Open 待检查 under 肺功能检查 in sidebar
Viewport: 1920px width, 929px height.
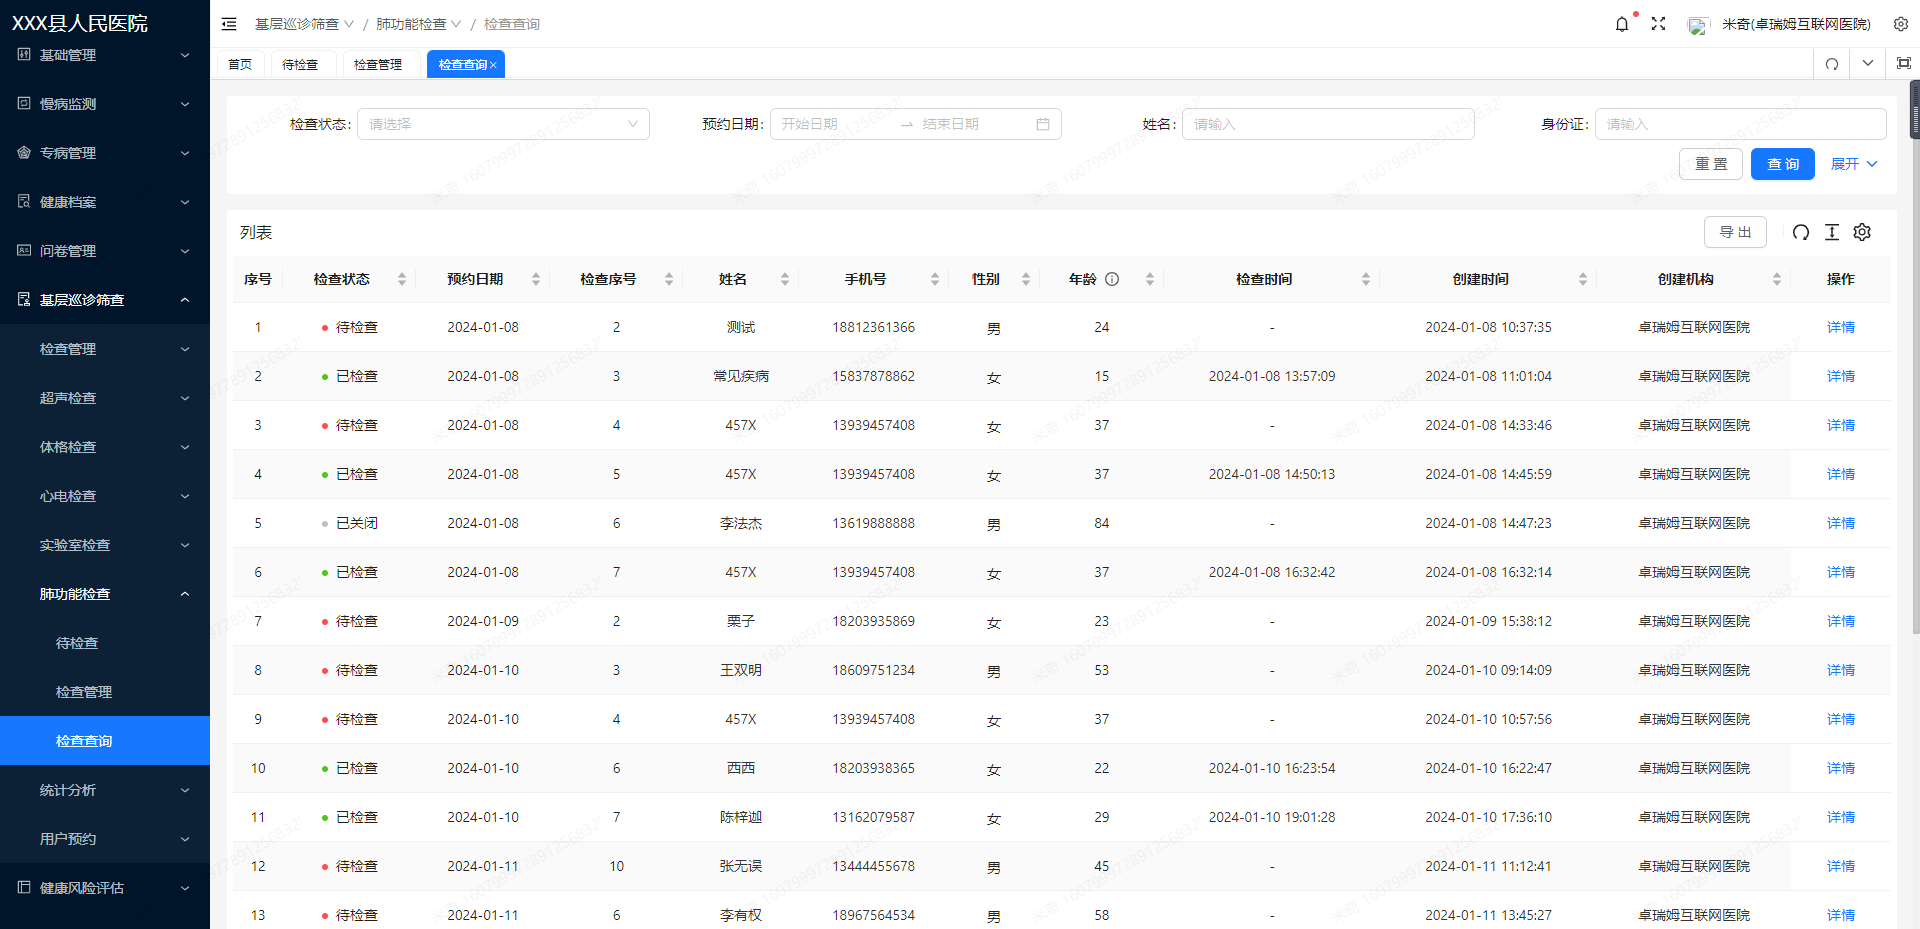click(105, 643)
